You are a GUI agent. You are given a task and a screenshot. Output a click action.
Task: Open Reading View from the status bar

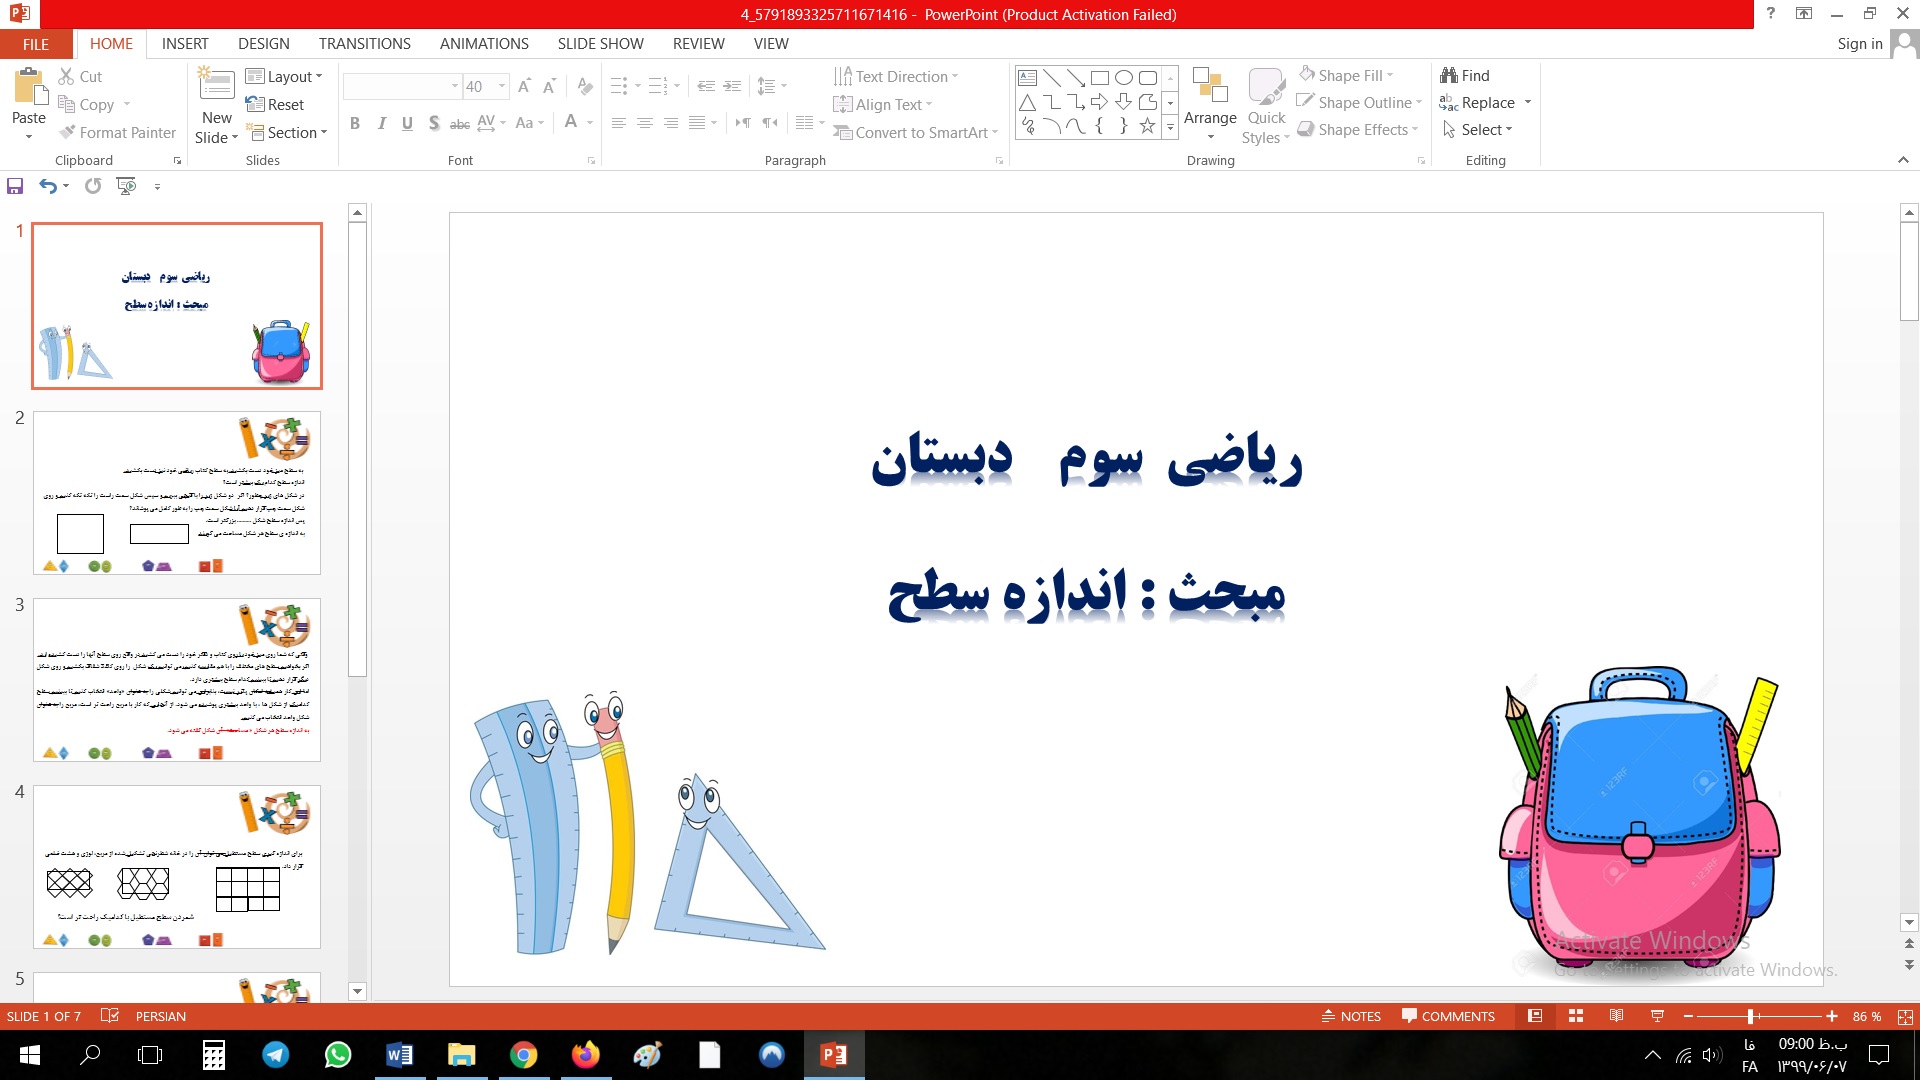tap(1616, 1016)
